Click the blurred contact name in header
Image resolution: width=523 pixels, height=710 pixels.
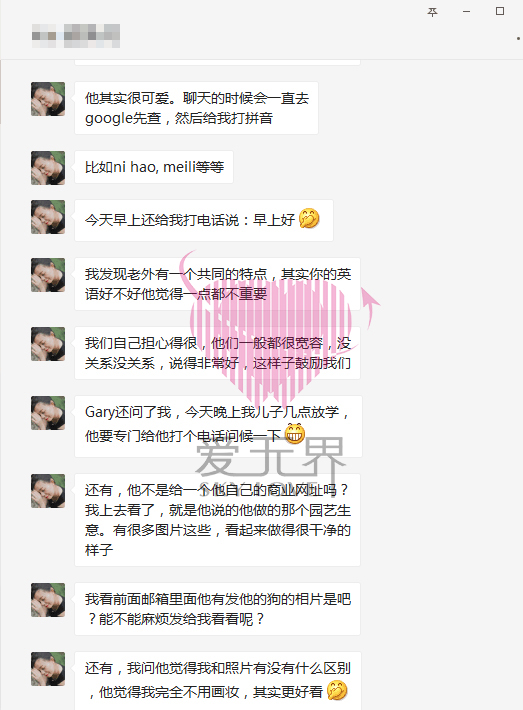coord(76,36)
